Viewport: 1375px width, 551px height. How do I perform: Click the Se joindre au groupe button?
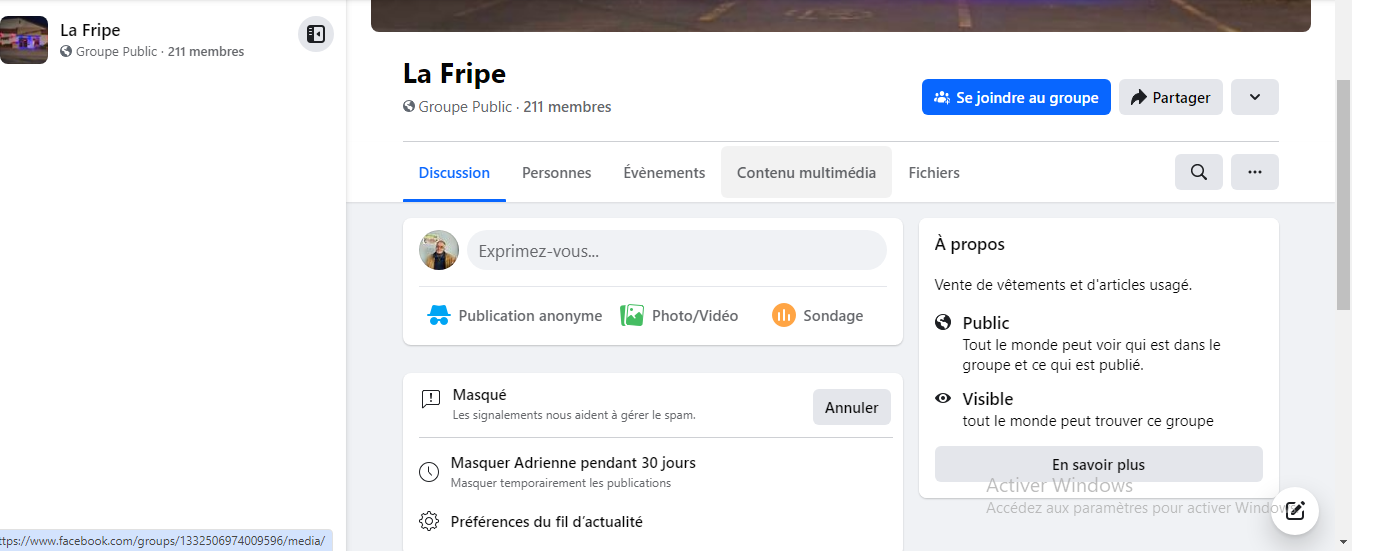coord(1016,97)
